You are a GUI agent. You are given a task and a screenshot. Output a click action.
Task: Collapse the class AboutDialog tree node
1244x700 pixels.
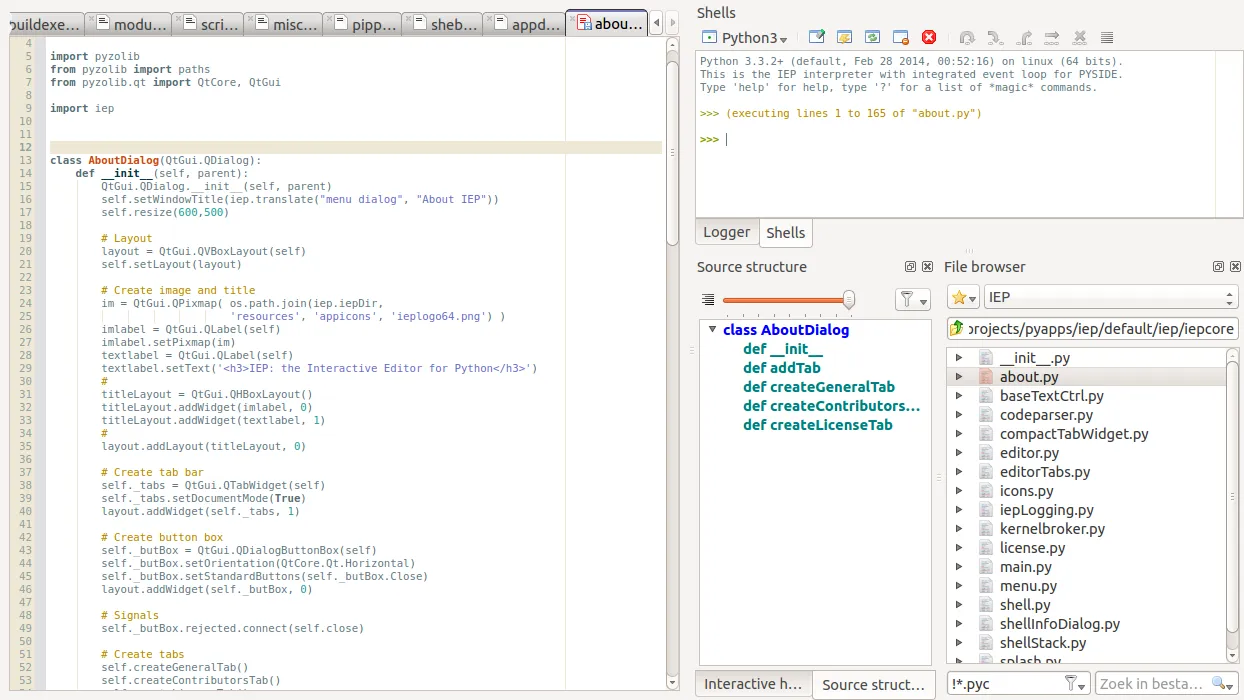pos(711,330)
